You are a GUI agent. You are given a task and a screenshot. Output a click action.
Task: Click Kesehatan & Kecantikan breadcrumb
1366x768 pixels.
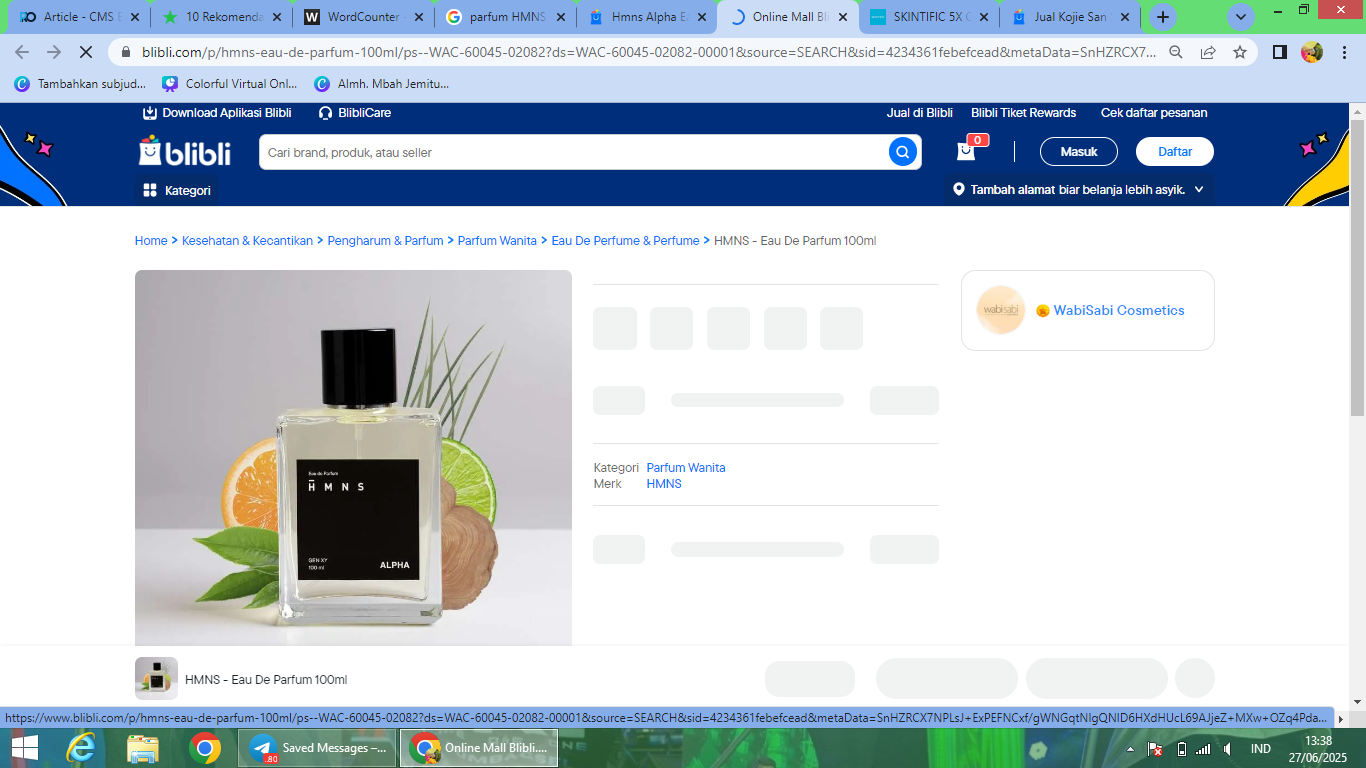(247, 241)
